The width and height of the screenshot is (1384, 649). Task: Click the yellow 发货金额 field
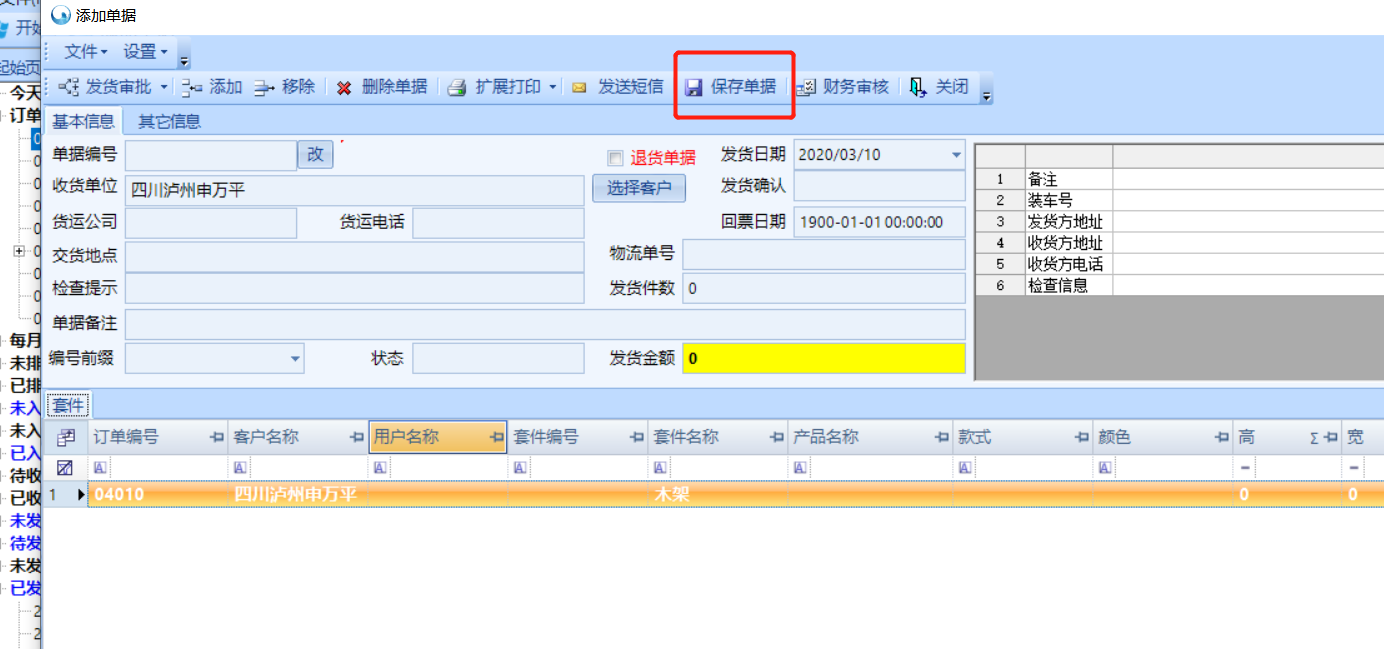[823, 358]
